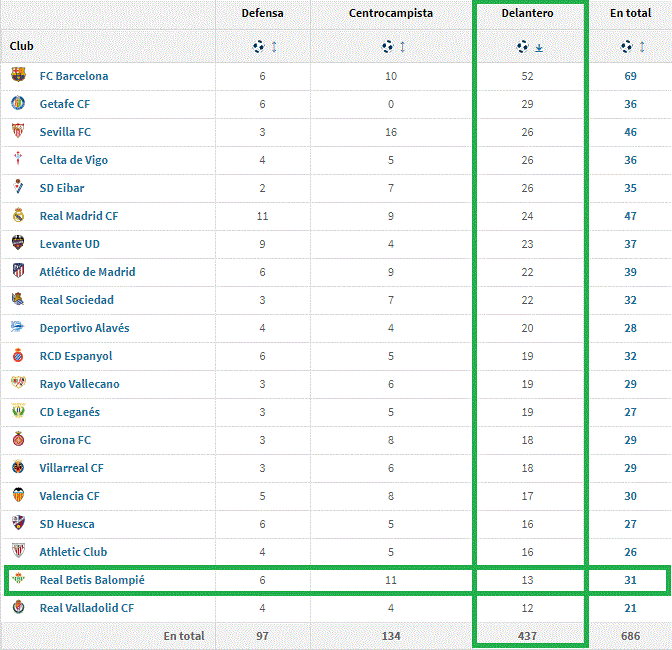Click the Getafe CF club crest
The width and height of the screenshot is (672, 650).
pyautogui.click(x=18, y=104)
